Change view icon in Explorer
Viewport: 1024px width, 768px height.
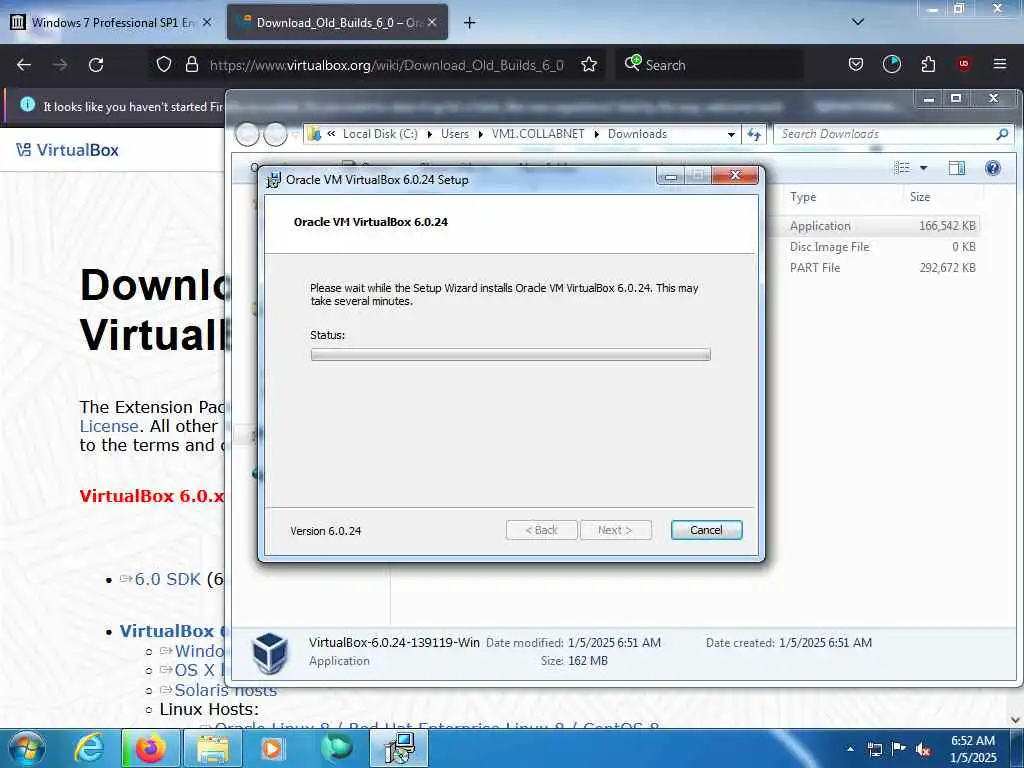tap(902, 168)
